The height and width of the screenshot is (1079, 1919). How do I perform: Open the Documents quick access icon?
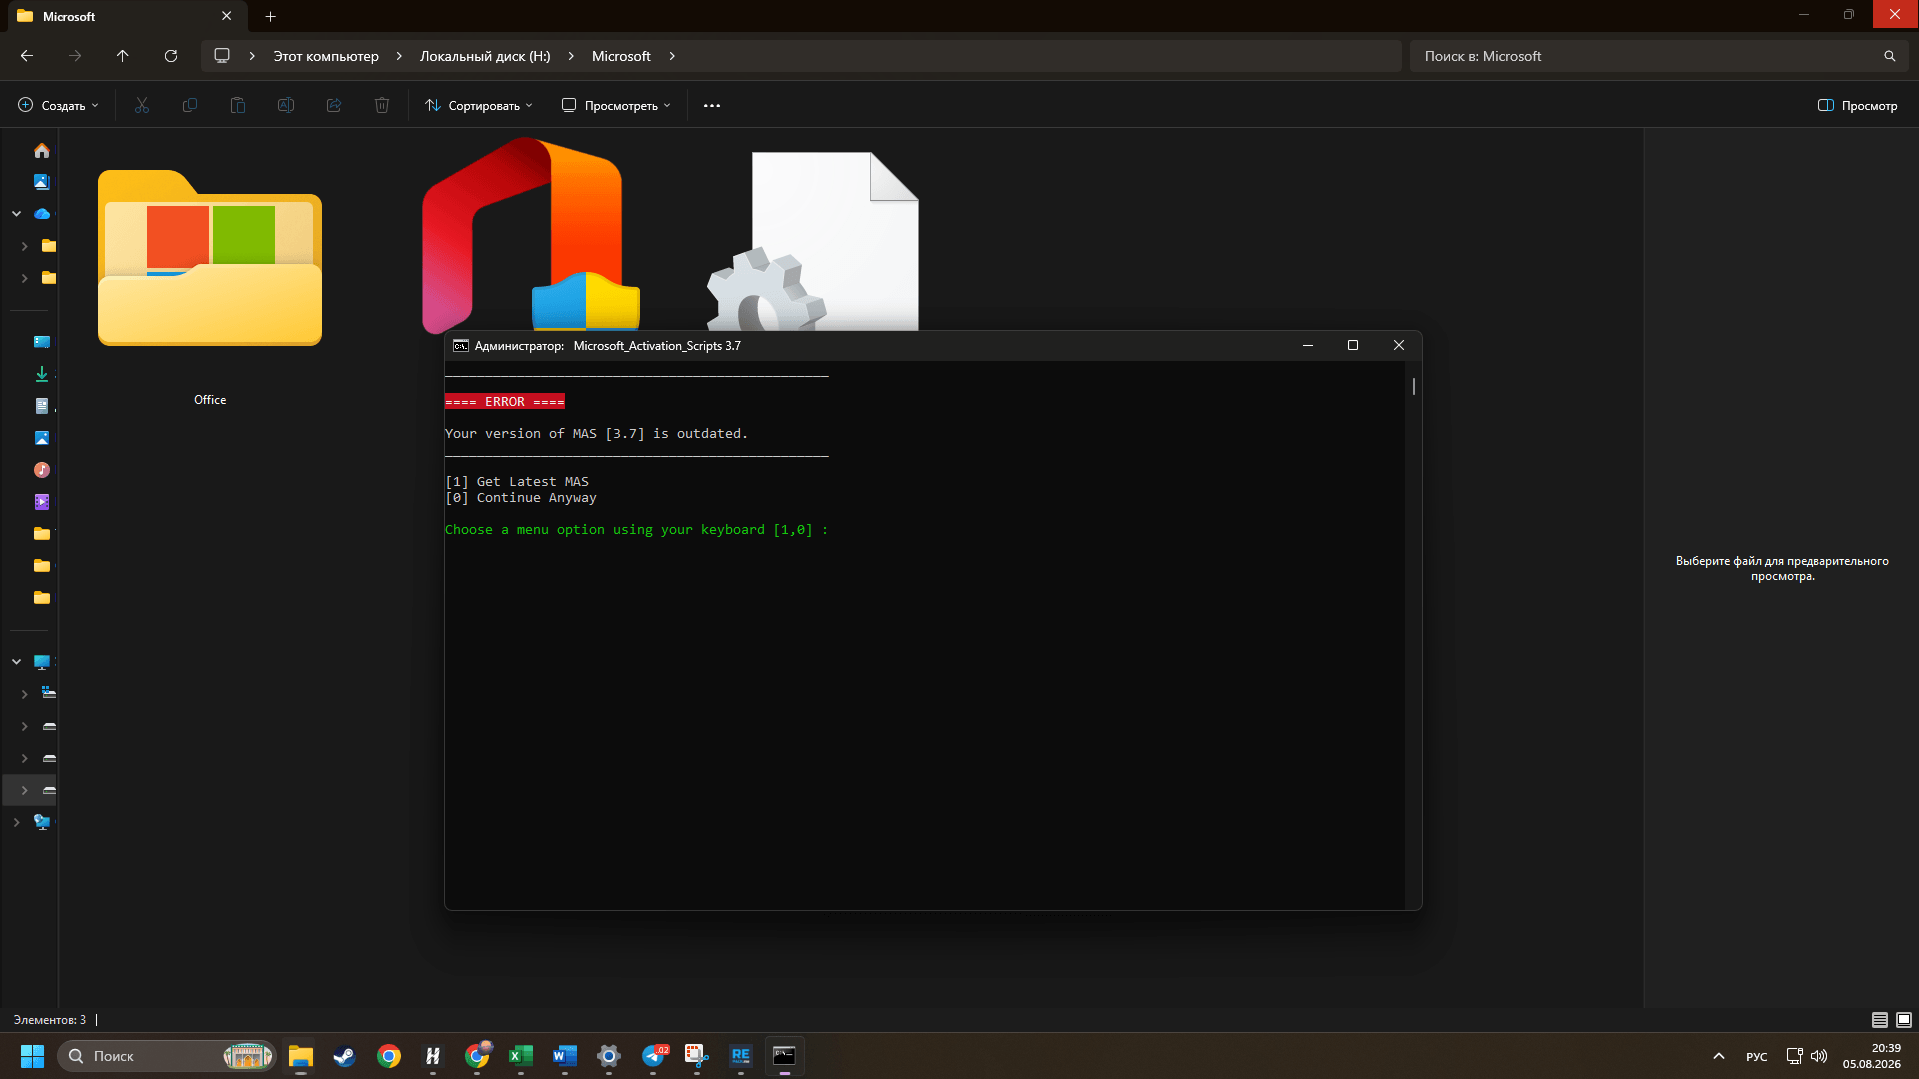(x=42, y=406)
